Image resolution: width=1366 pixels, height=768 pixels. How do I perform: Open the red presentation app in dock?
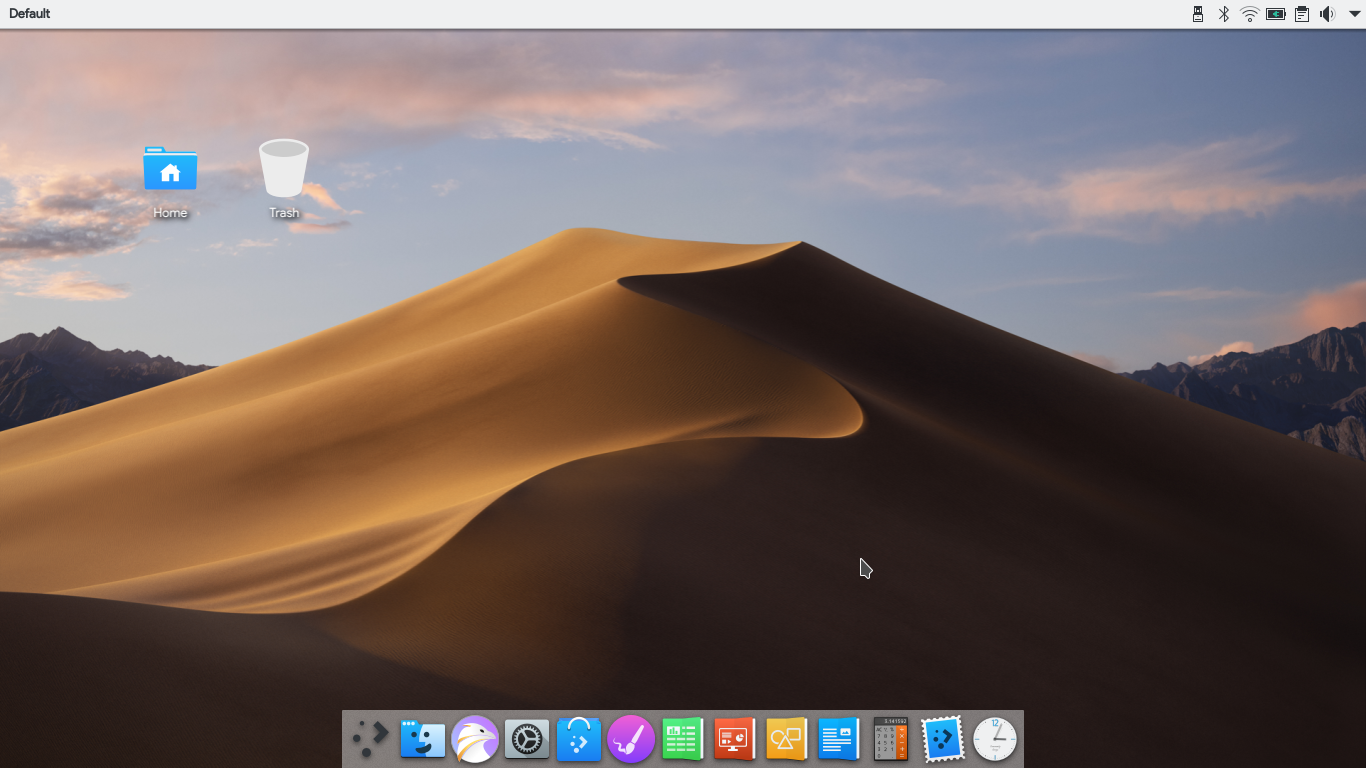(735, 740)
